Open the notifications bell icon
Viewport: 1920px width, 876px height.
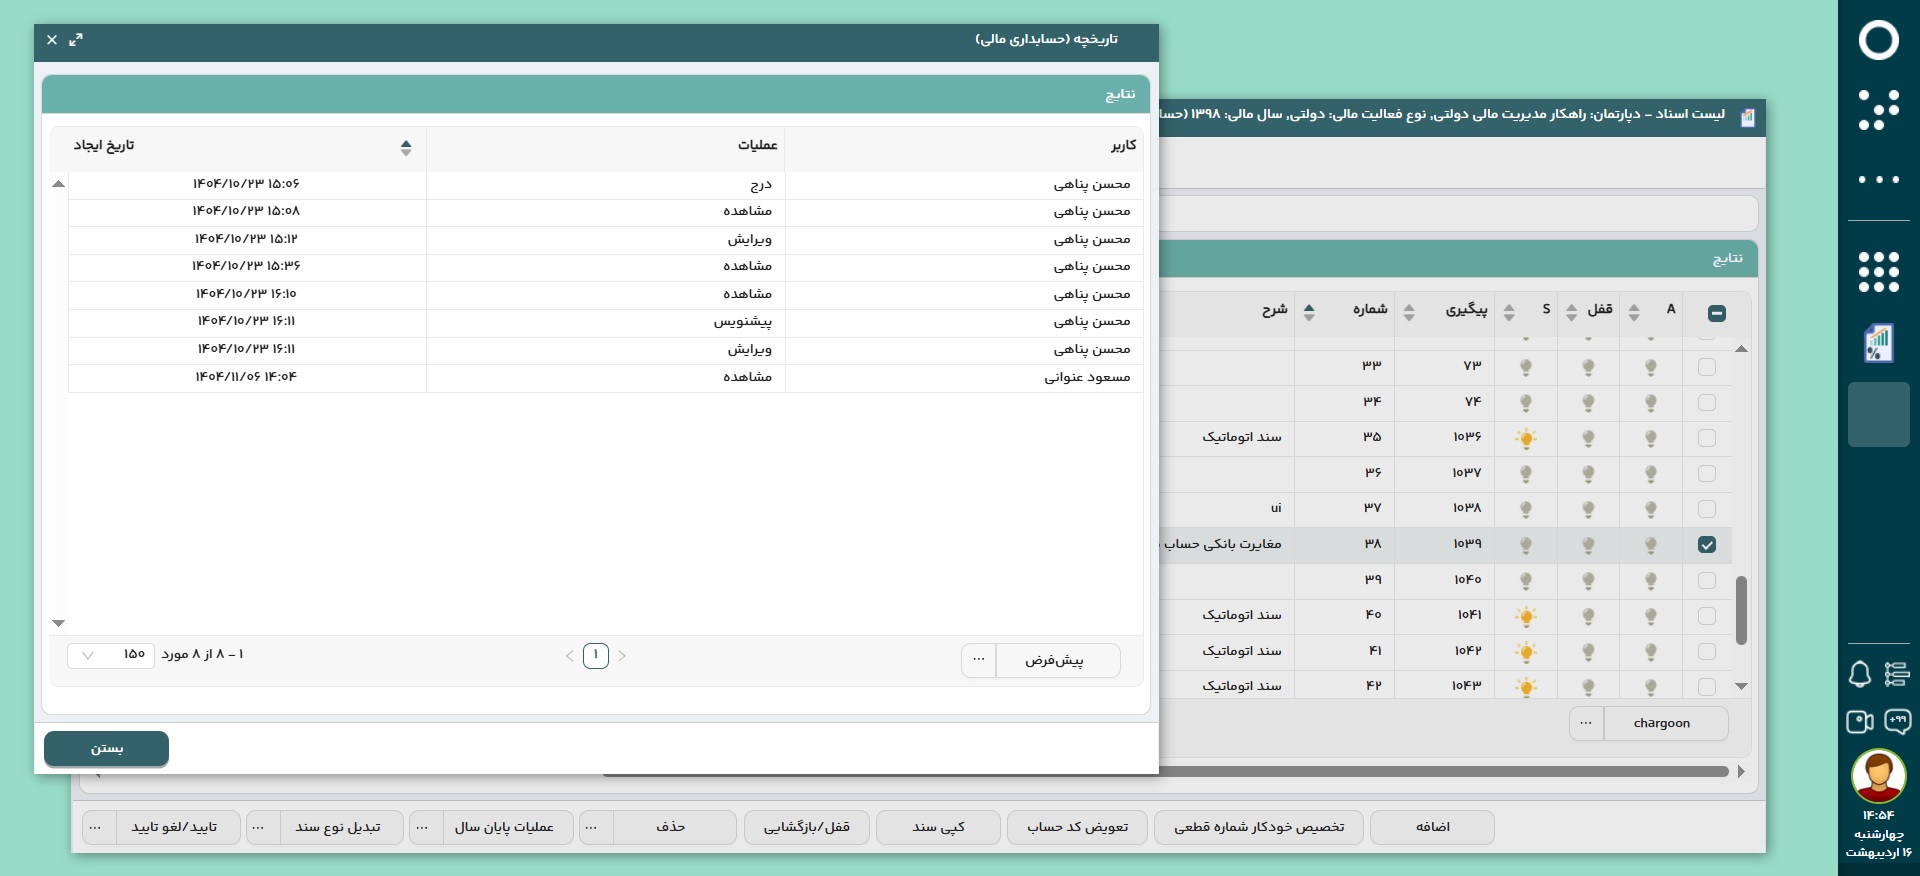click(x=1859, y=674)
